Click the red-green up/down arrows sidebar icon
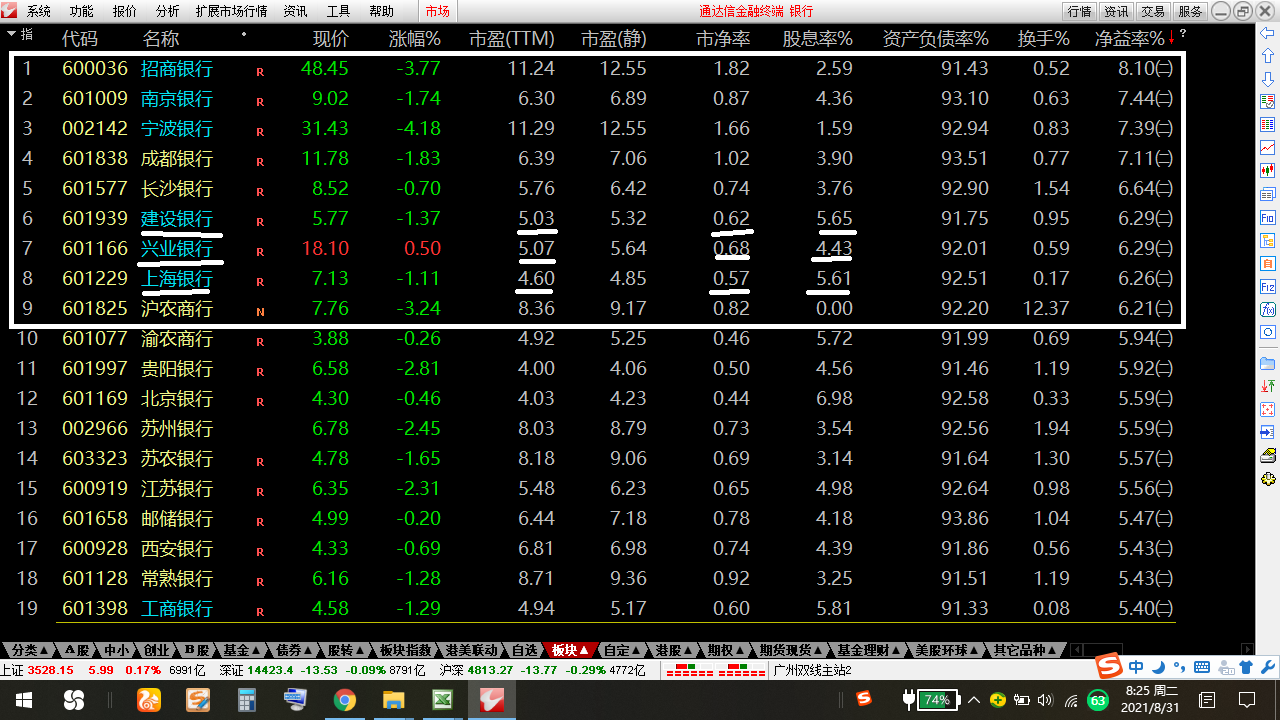The width and height of the screenshot is (1280, 720). [x=1268, y=386]
